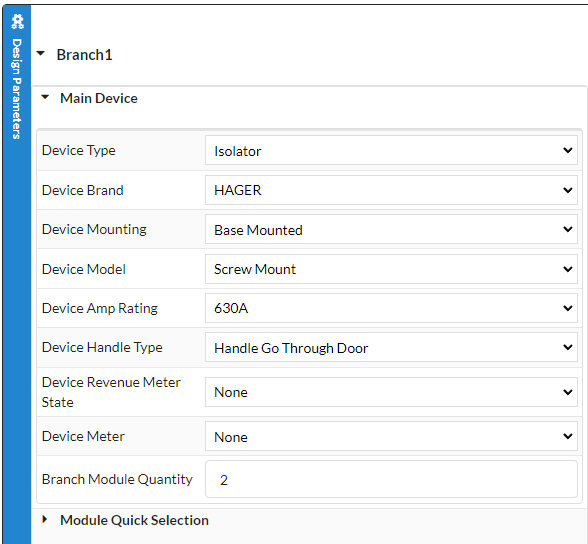Open the Device Type dropdown showing Isolator
588x544 pixels.
[x=391, y=150]
